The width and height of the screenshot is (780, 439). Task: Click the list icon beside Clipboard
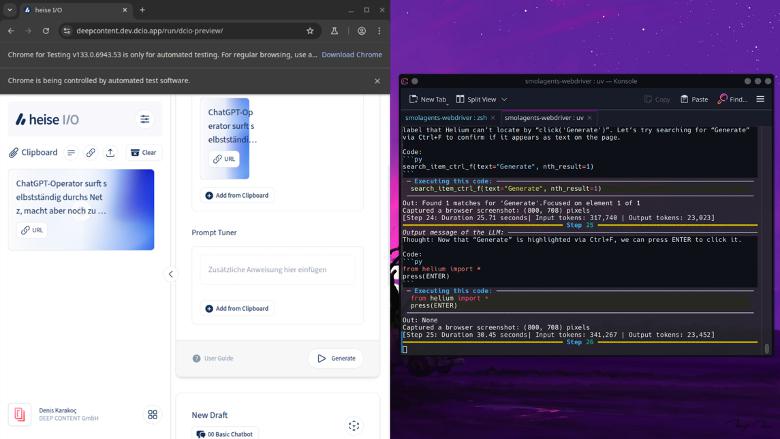pos(71,153)
